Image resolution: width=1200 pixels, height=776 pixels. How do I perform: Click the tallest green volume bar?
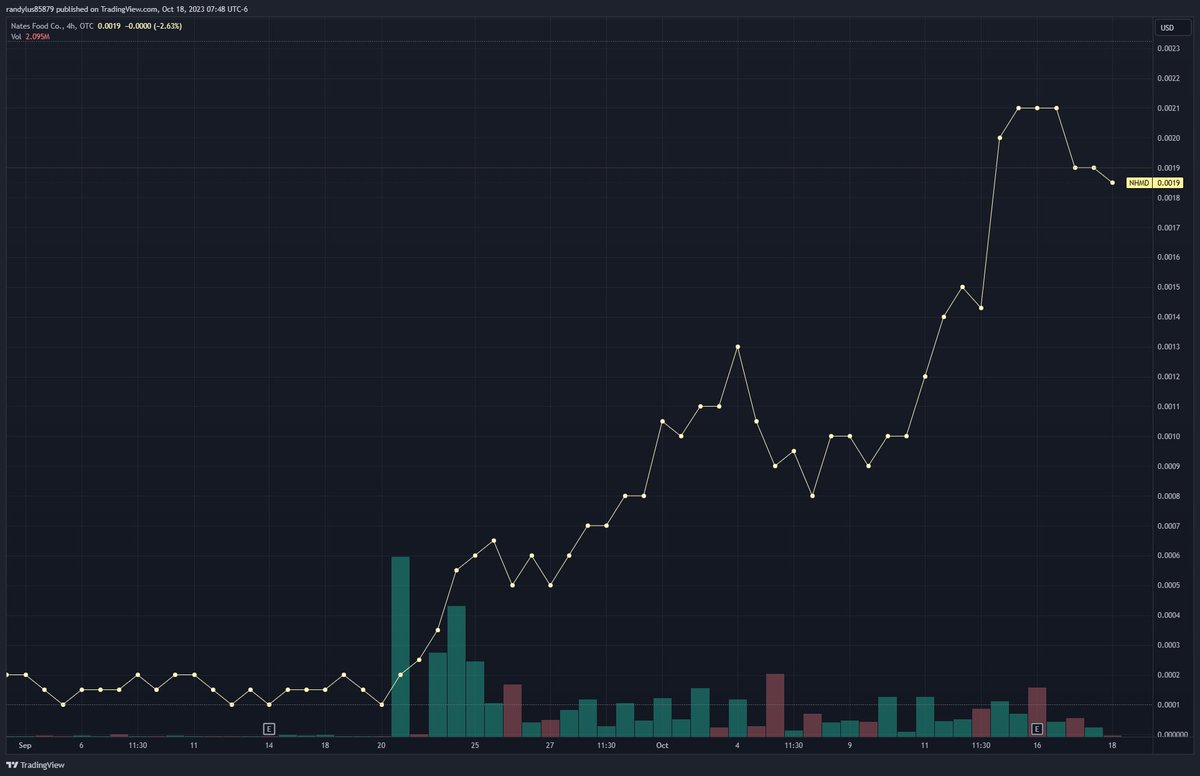pyautogui.click(x=400, y=646)
